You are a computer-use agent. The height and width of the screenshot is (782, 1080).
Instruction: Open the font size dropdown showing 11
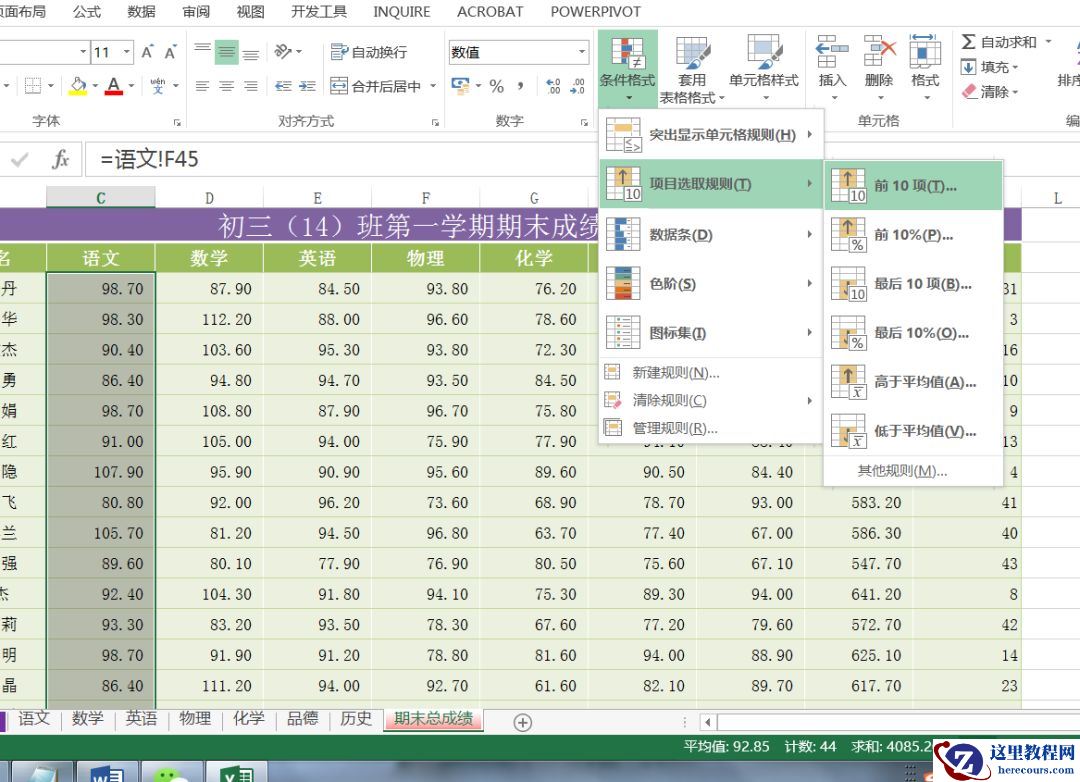pos(127,52)
